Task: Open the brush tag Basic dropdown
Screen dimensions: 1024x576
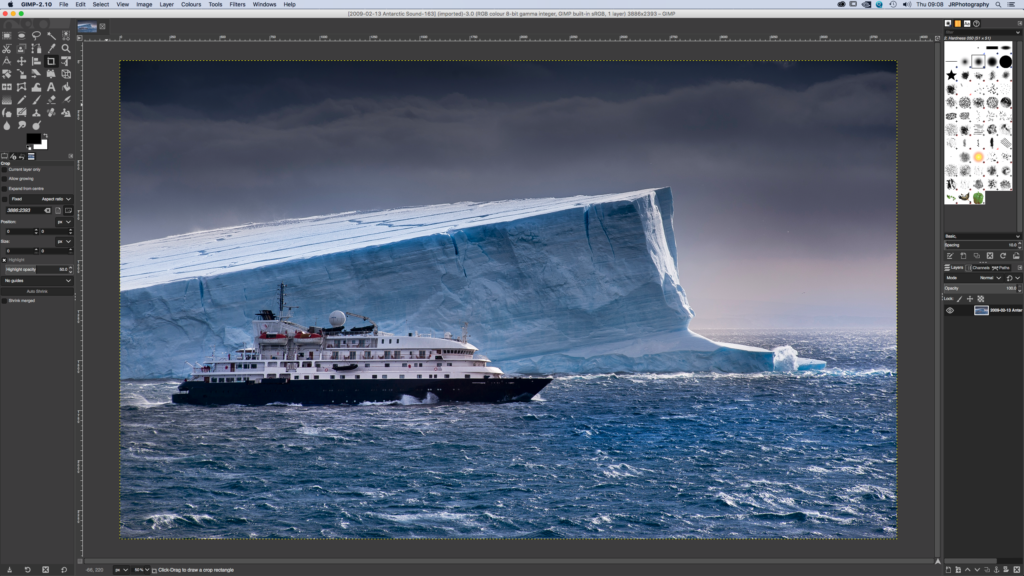Action: click(982, 236)
